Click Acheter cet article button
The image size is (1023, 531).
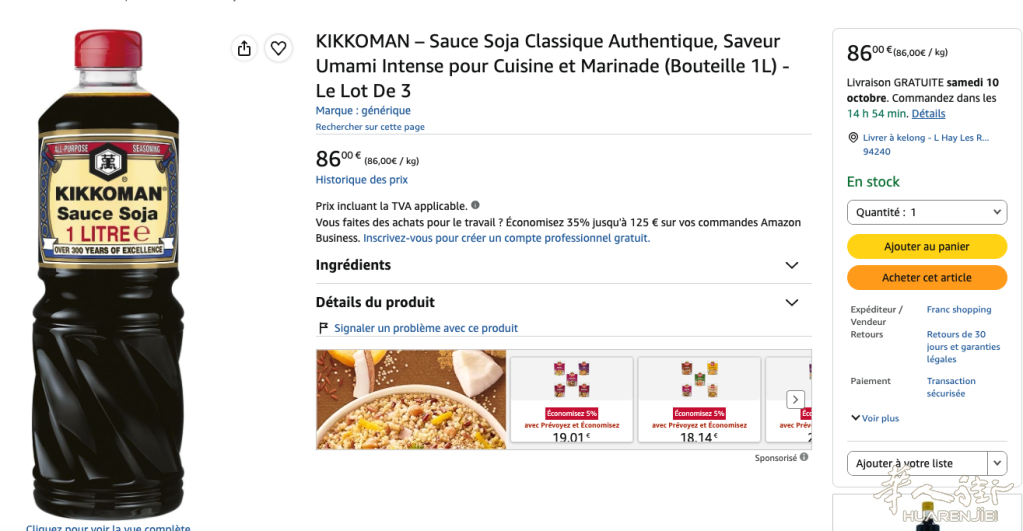point(927,278)
